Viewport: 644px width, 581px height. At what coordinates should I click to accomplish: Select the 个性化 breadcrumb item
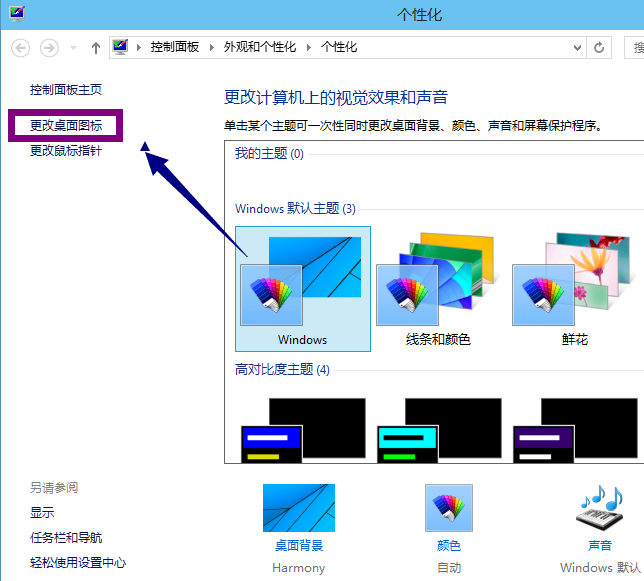(339, 47)
